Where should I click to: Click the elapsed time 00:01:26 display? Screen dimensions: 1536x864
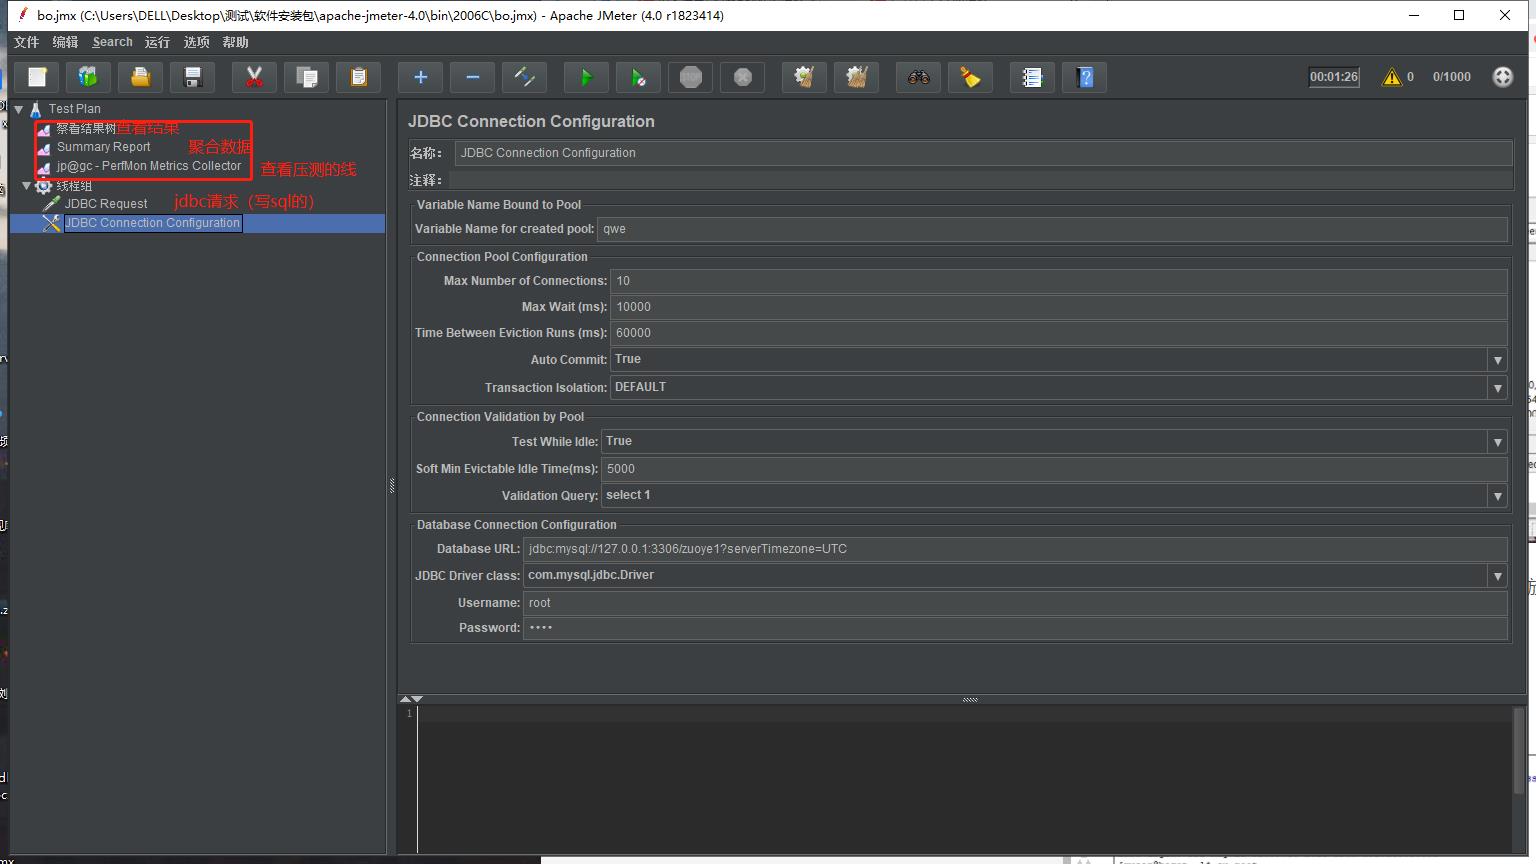point(1334,77)
